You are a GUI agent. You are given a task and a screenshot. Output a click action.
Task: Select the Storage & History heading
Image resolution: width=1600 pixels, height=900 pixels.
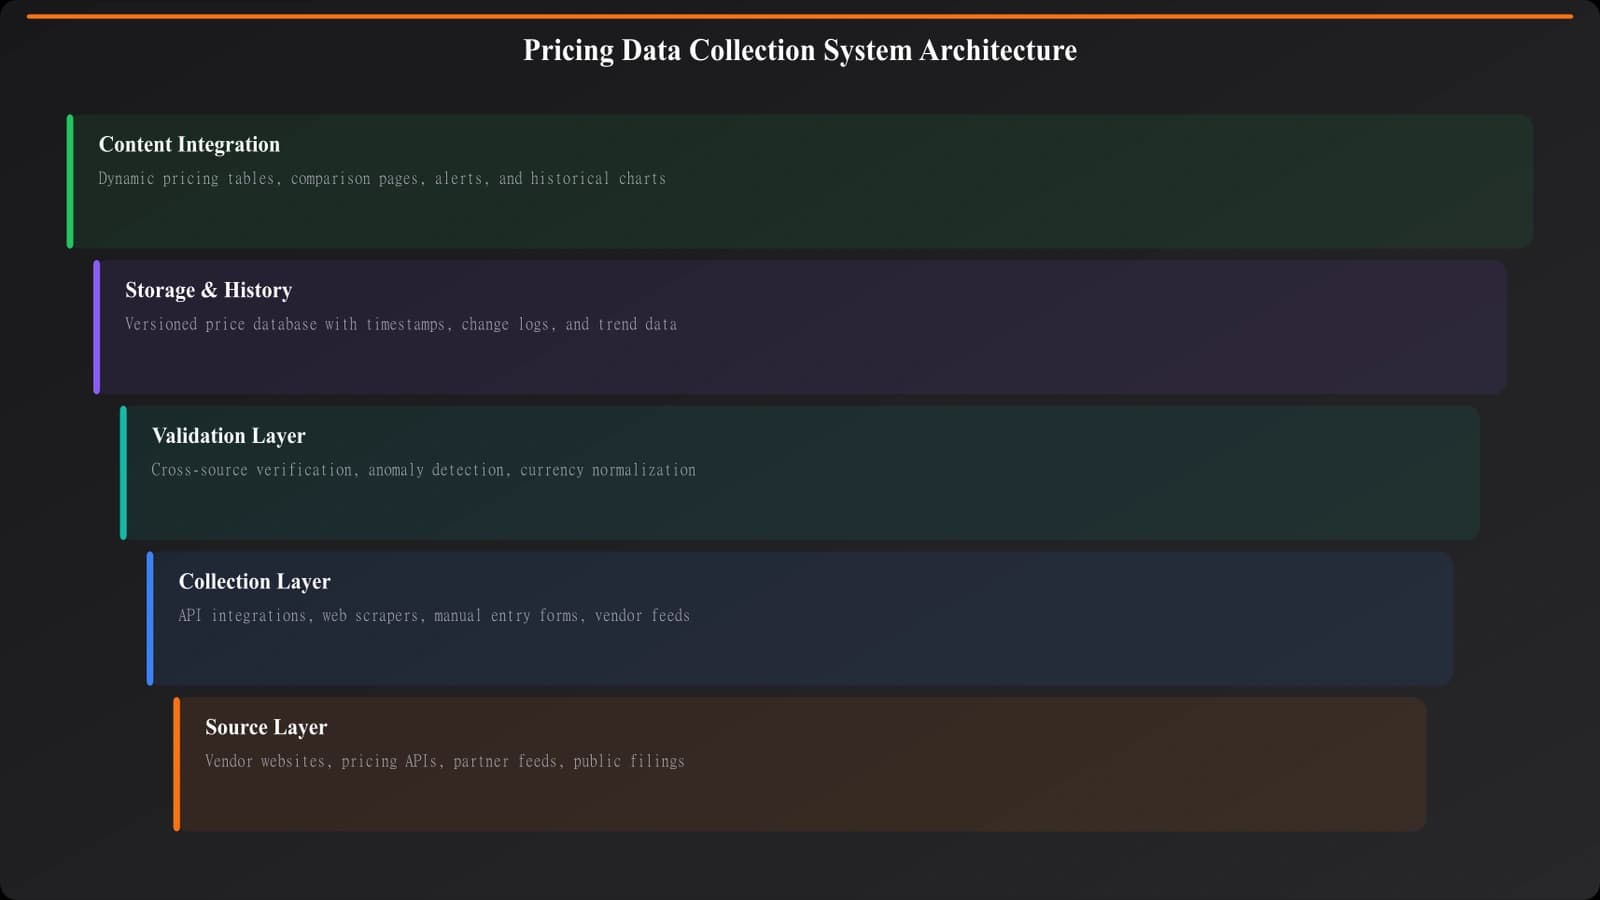[x=208, y=290]
